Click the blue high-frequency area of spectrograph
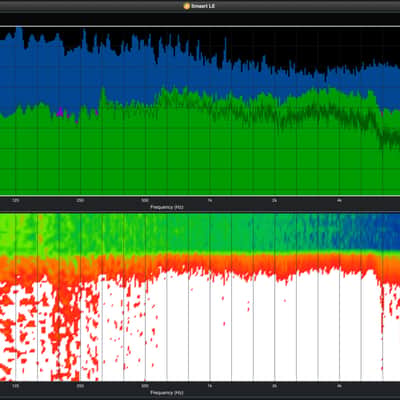This screenshot has width=400, height=400. [350, 230]
